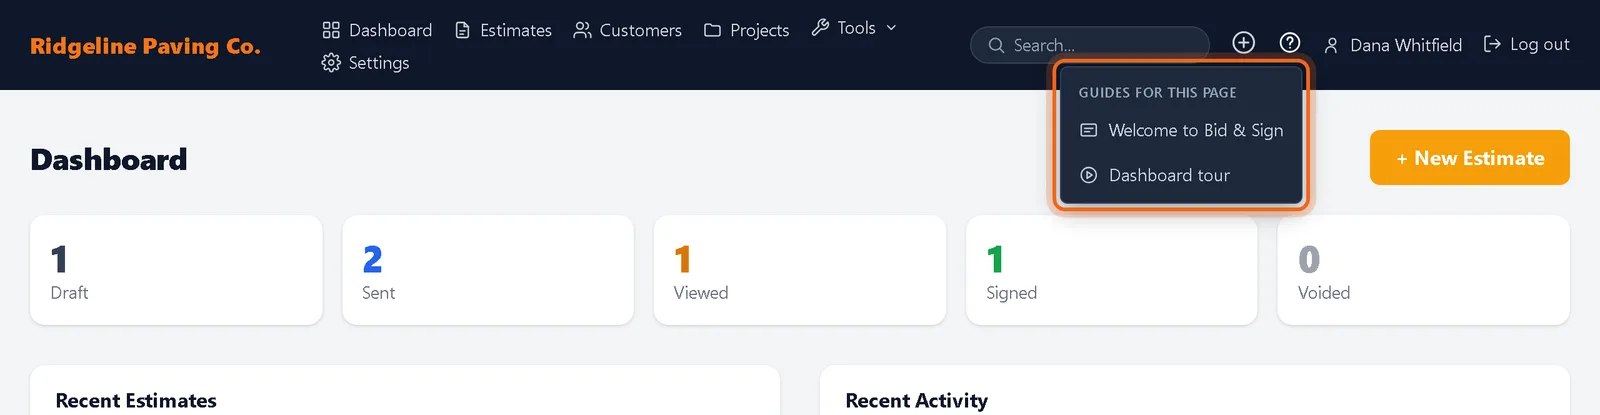
Task: Focus the Search input field
Action: pyautogui.click(x=1090, y=45)
